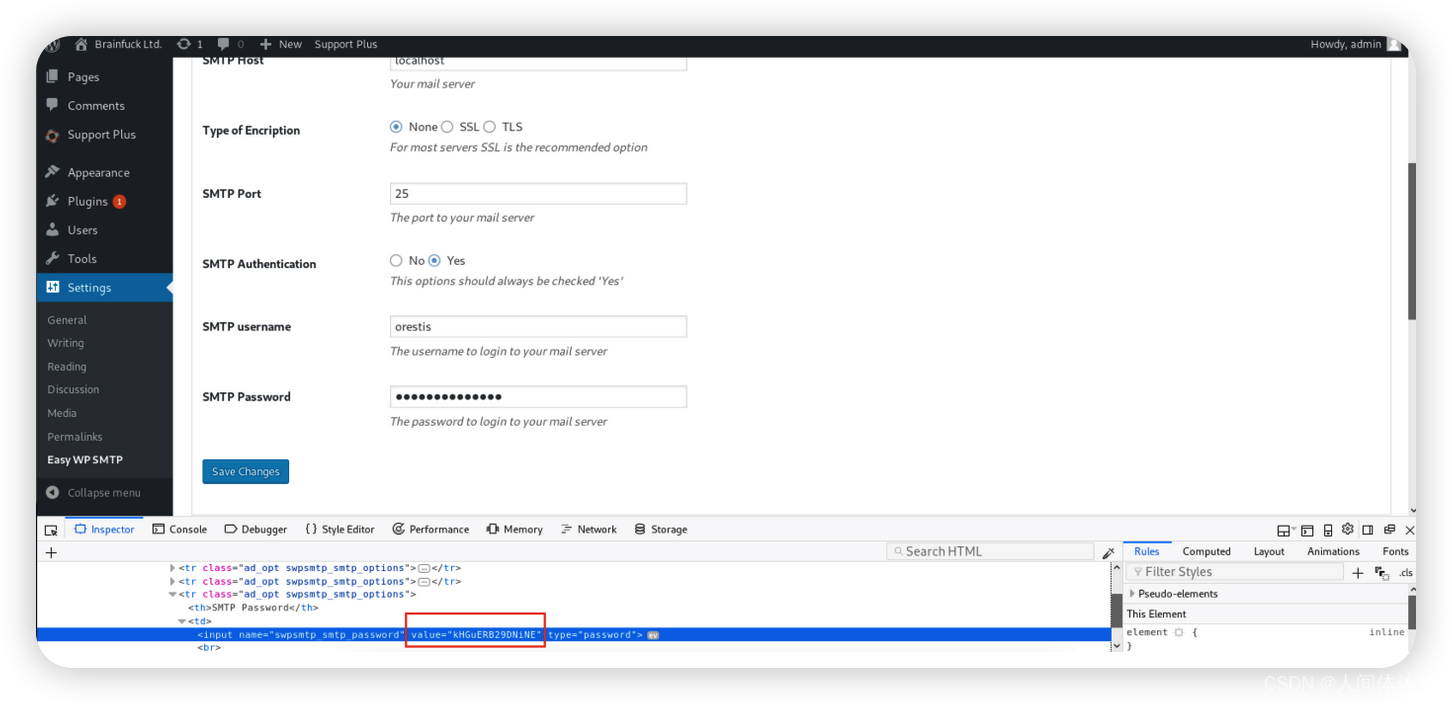
Task: Open devtools settings gear icon
Action: pos(1348,529)
